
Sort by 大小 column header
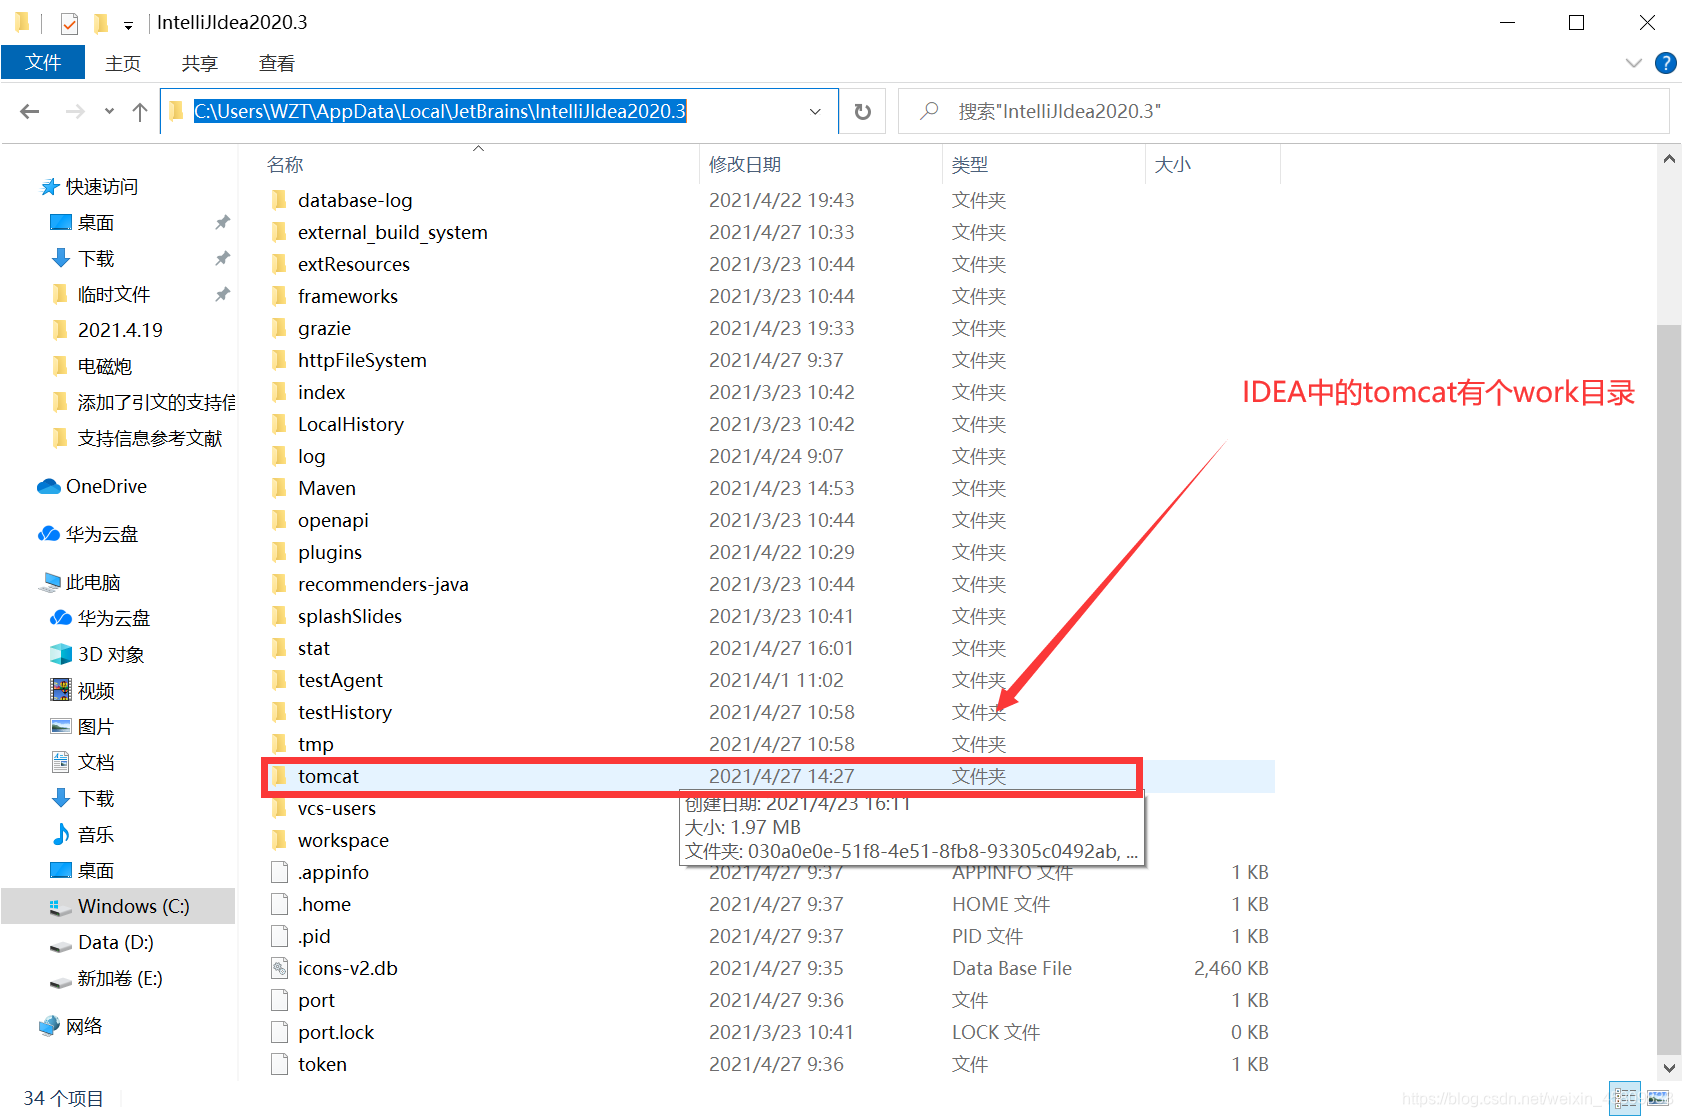[x=1173, y=164]
